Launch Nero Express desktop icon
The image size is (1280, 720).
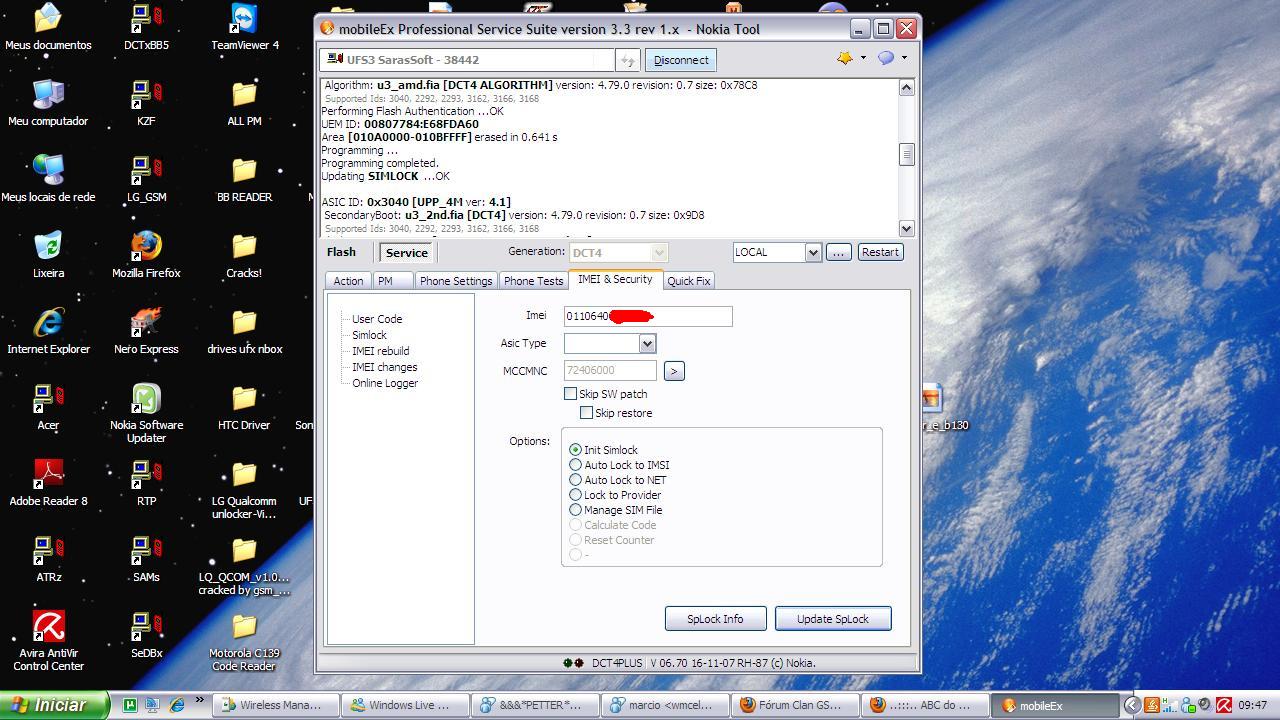pyautogui.click(x=146, y=331)
